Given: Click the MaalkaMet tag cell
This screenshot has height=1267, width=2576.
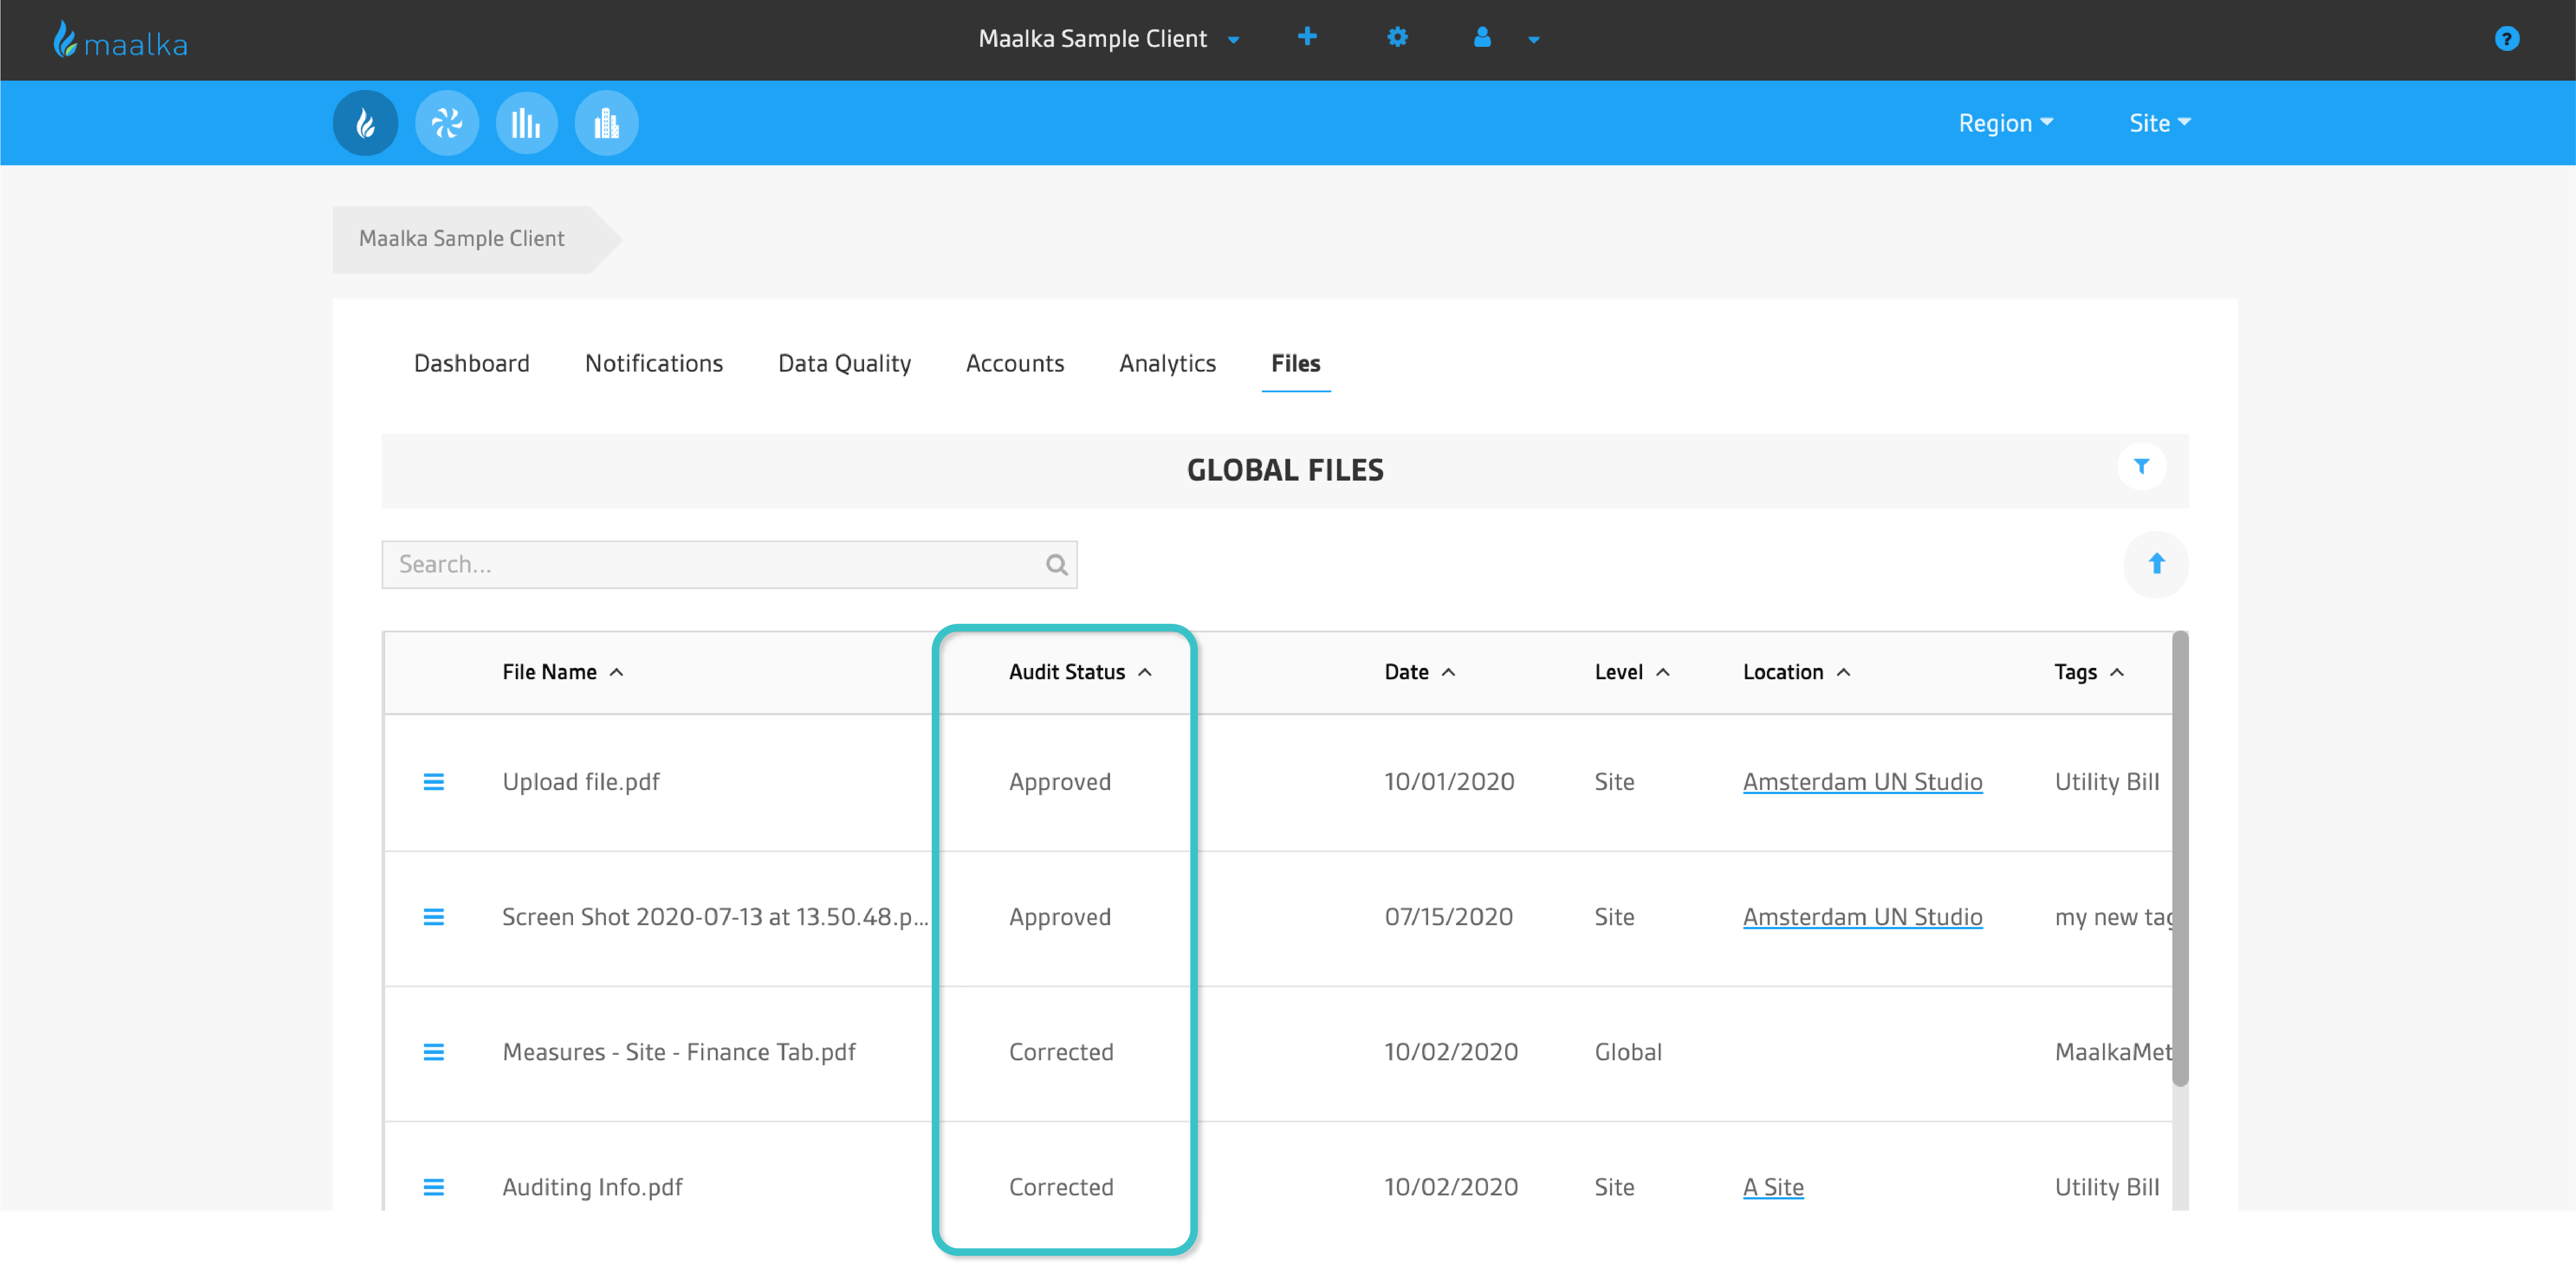Looking at the screenshot, I should [x=2113, y=1052].
